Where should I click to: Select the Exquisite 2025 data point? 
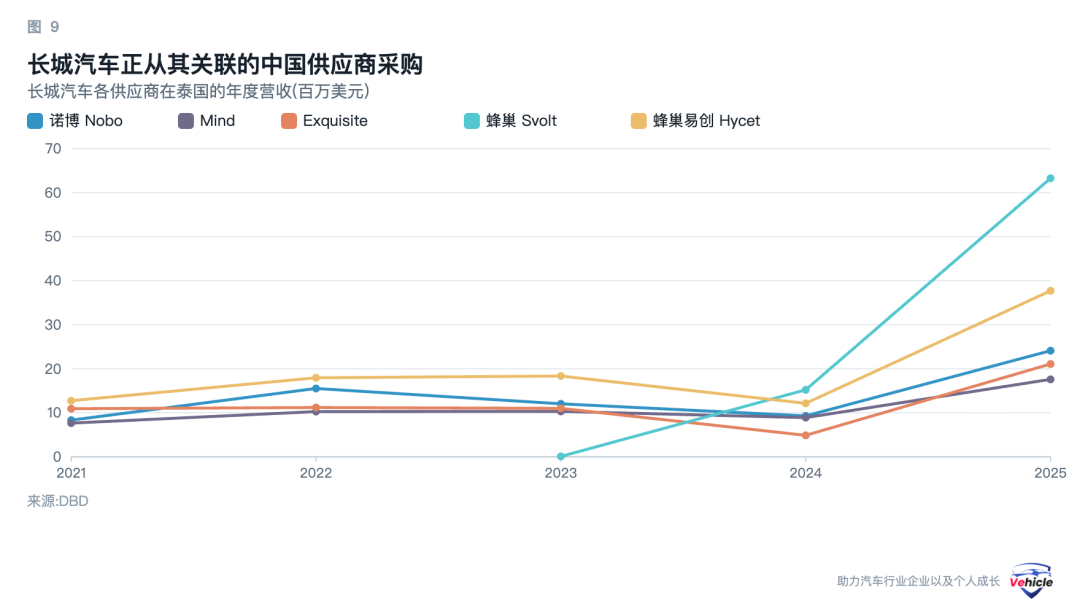click(x=1050, y=364)
